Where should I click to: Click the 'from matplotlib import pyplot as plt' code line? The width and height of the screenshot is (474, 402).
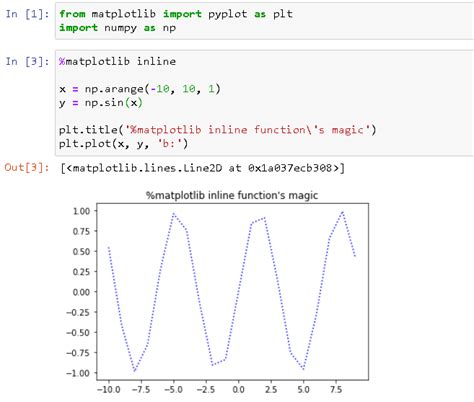pyautogui.click(x=176, y=14)
